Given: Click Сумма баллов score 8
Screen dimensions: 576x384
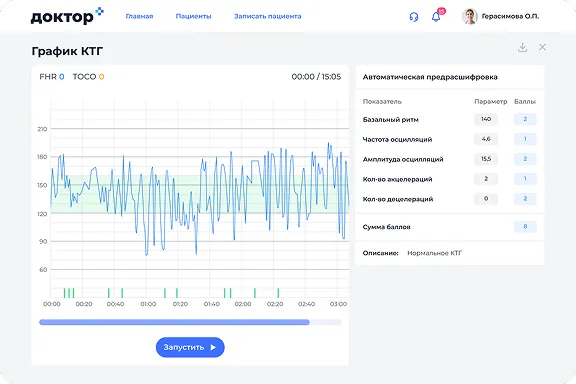Looking at the screenshot, I should coord(525,226).
